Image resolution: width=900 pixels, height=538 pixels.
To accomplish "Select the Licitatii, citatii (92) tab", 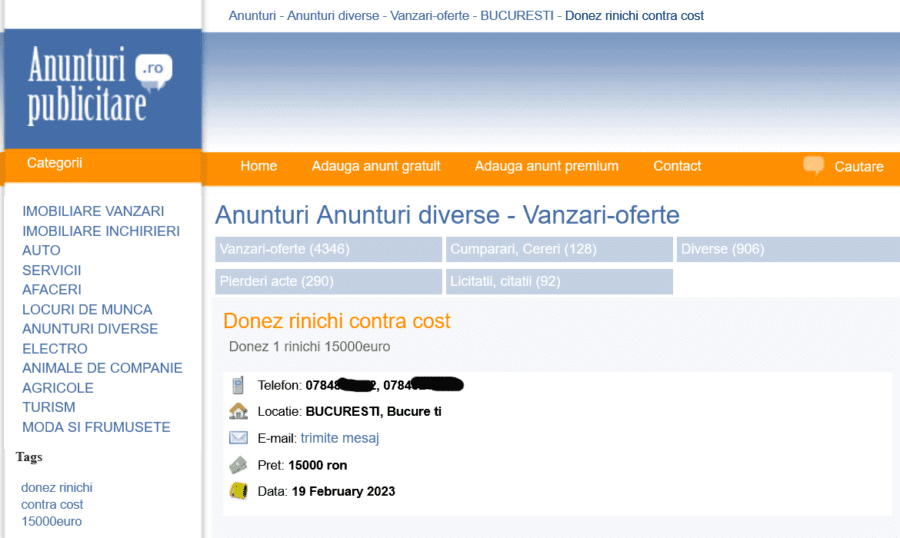I will 559,281.
